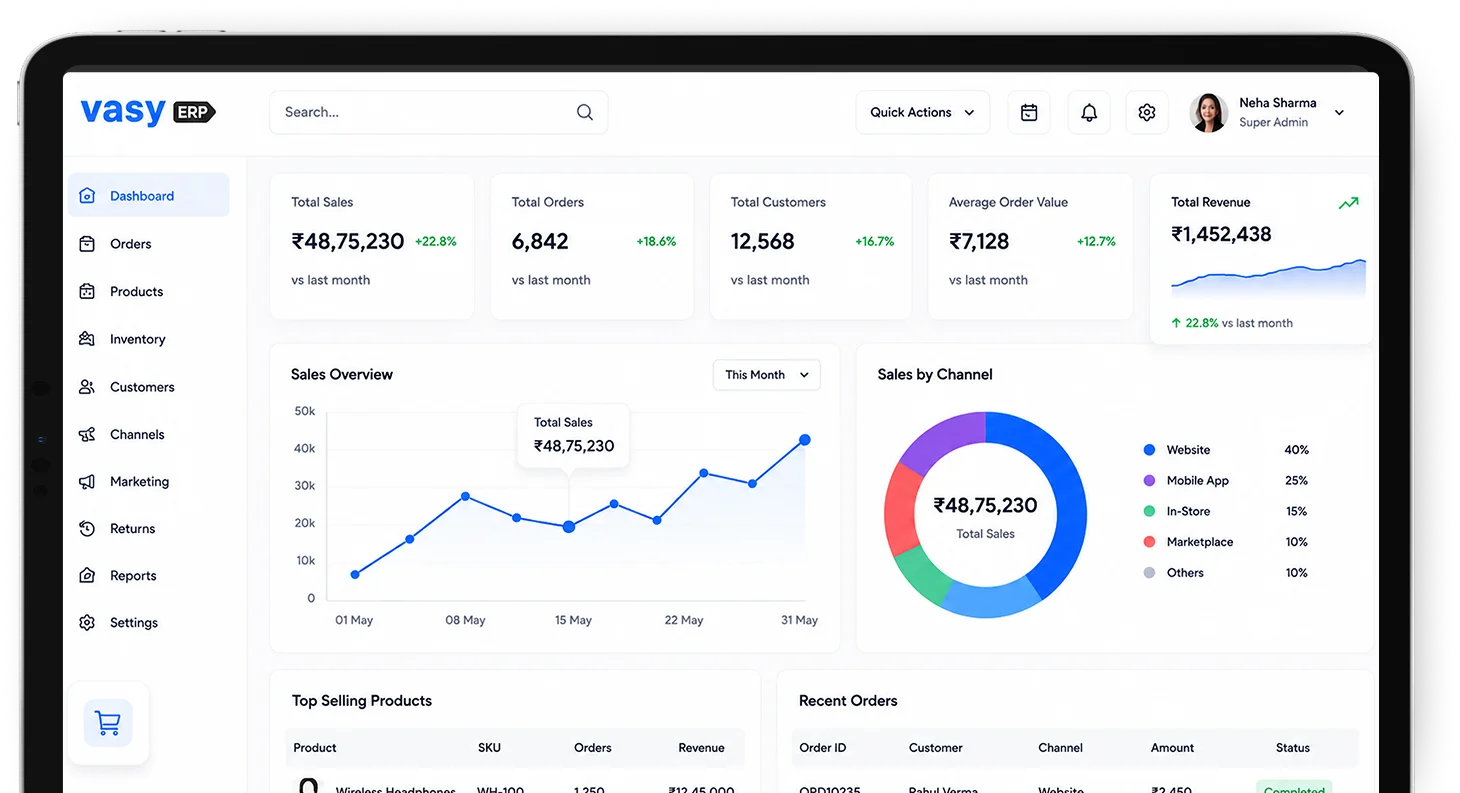
Task: Select the Website blue legend dot
Action: (x=1149, y=450)
